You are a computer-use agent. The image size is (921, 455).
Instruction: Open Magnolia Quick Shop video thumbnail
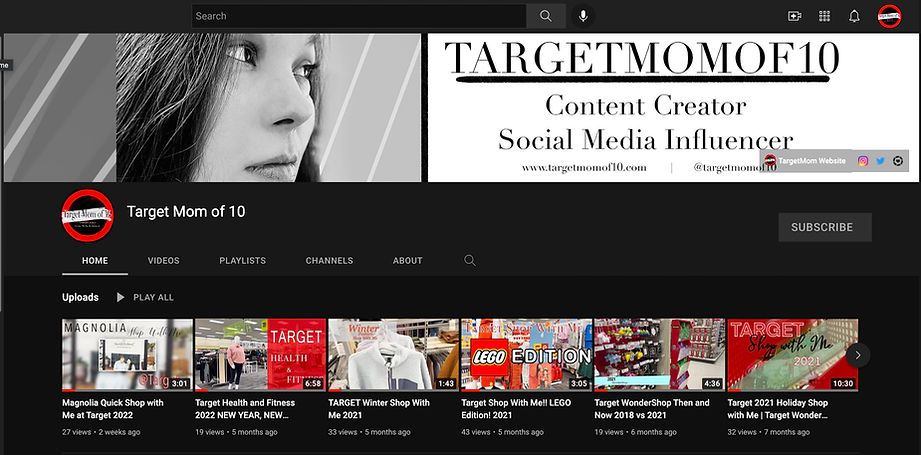(127, 355)
